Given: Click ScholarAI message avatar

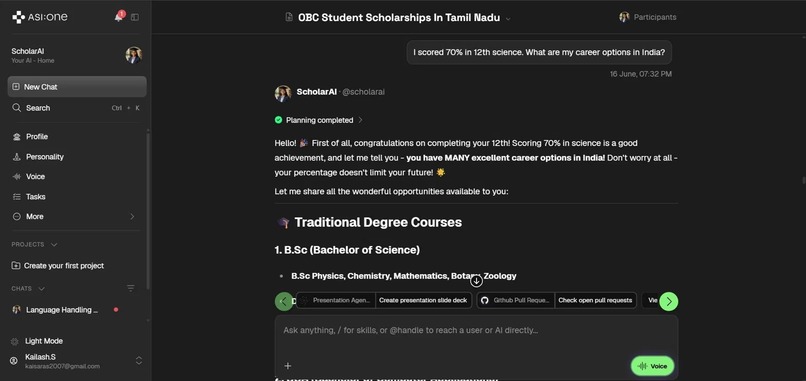Looking at the screenshot, I should (283, 93).
